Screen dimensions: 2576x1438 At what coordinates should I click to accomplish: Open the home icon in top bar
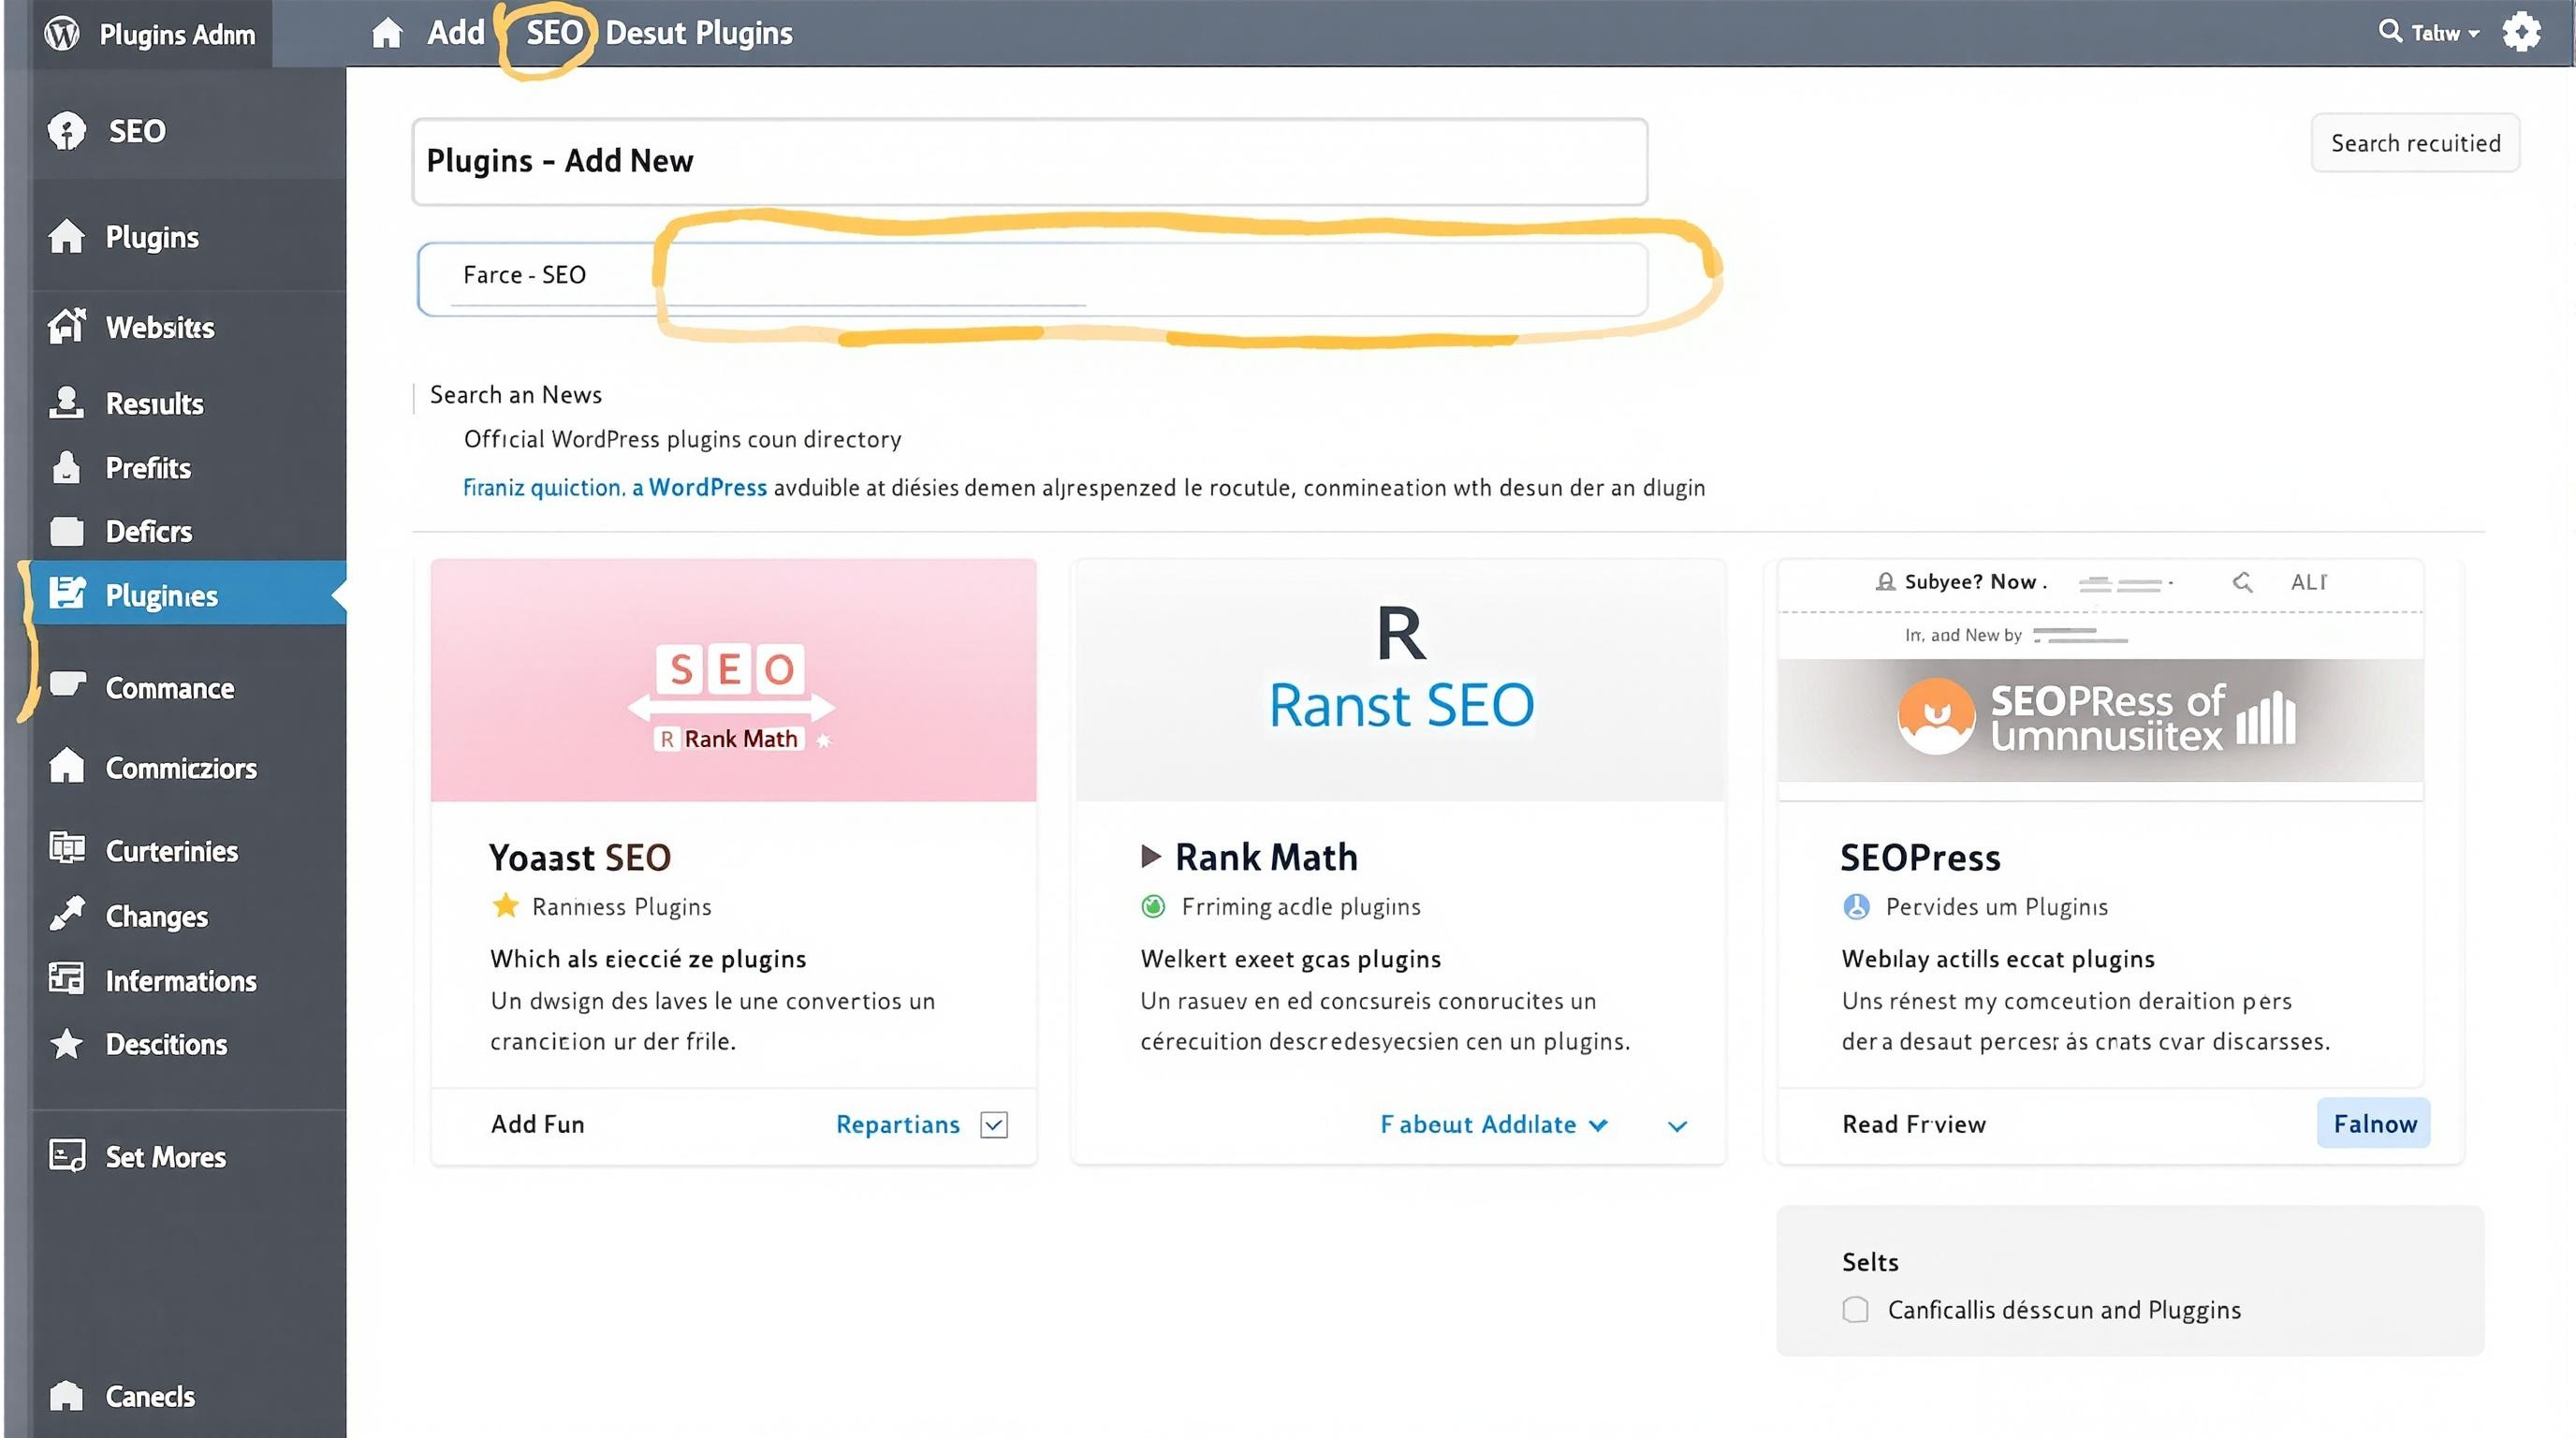coord(386,33)
